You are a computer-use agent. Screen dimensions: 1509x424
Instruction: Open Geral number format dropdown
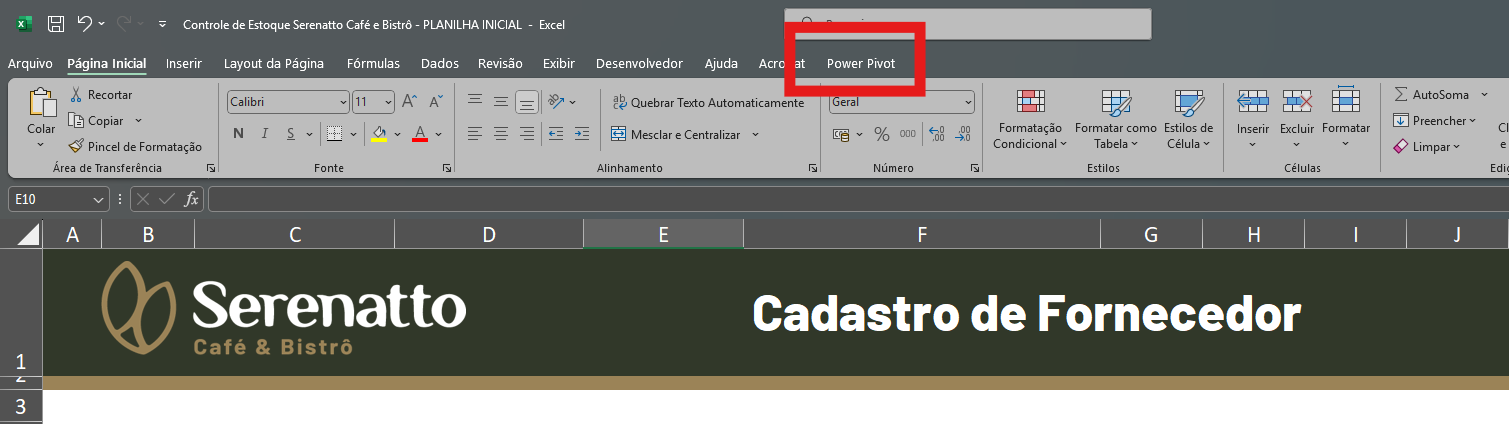968,102
